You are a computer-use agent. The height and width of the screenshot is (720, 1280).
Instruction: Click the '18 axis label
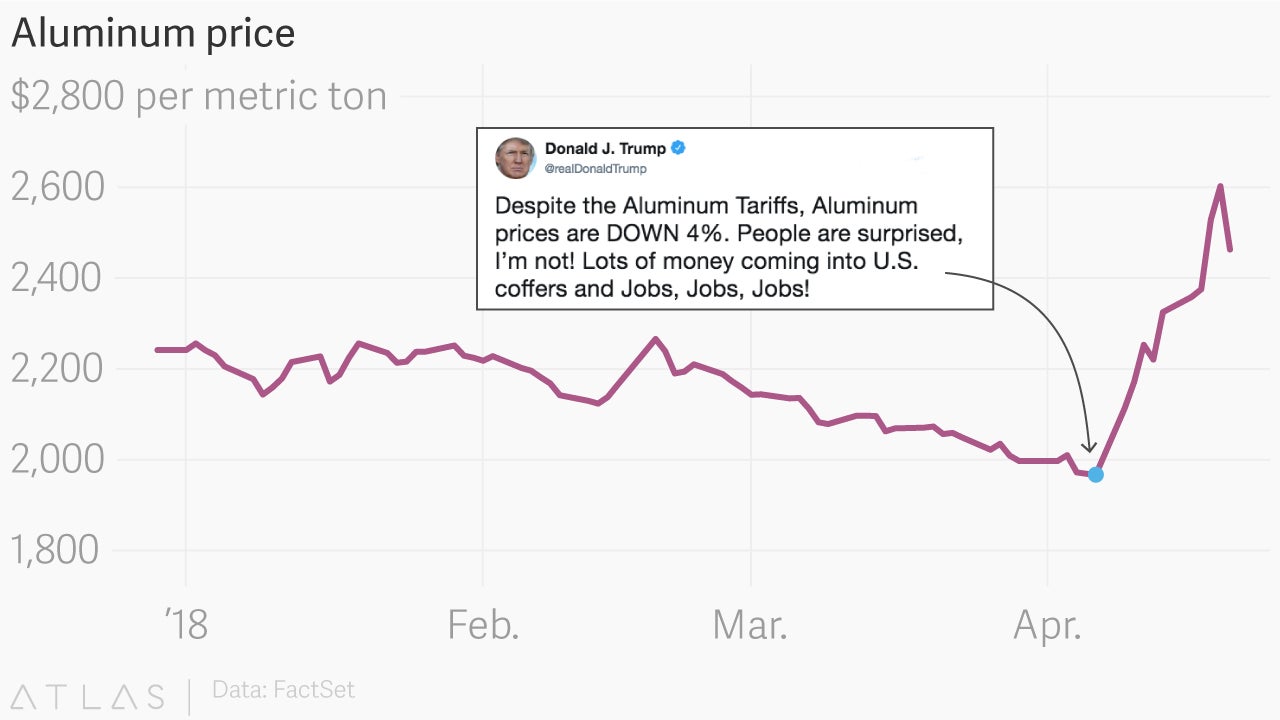pyautogui.click(x=186, y=625)
